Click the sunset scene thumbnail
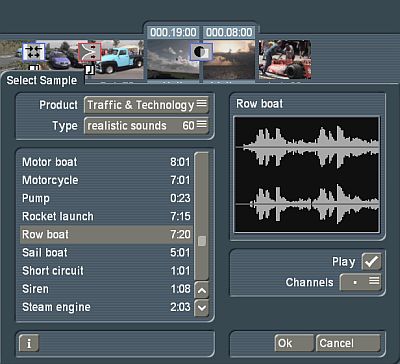 [x=229, y=60]
